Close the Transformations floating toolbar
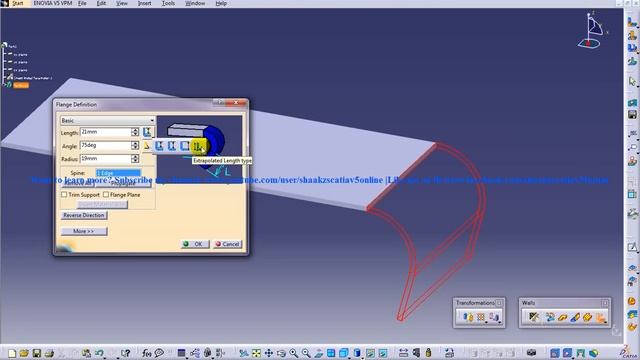640x360 pixels. click(x=499, y=303)
